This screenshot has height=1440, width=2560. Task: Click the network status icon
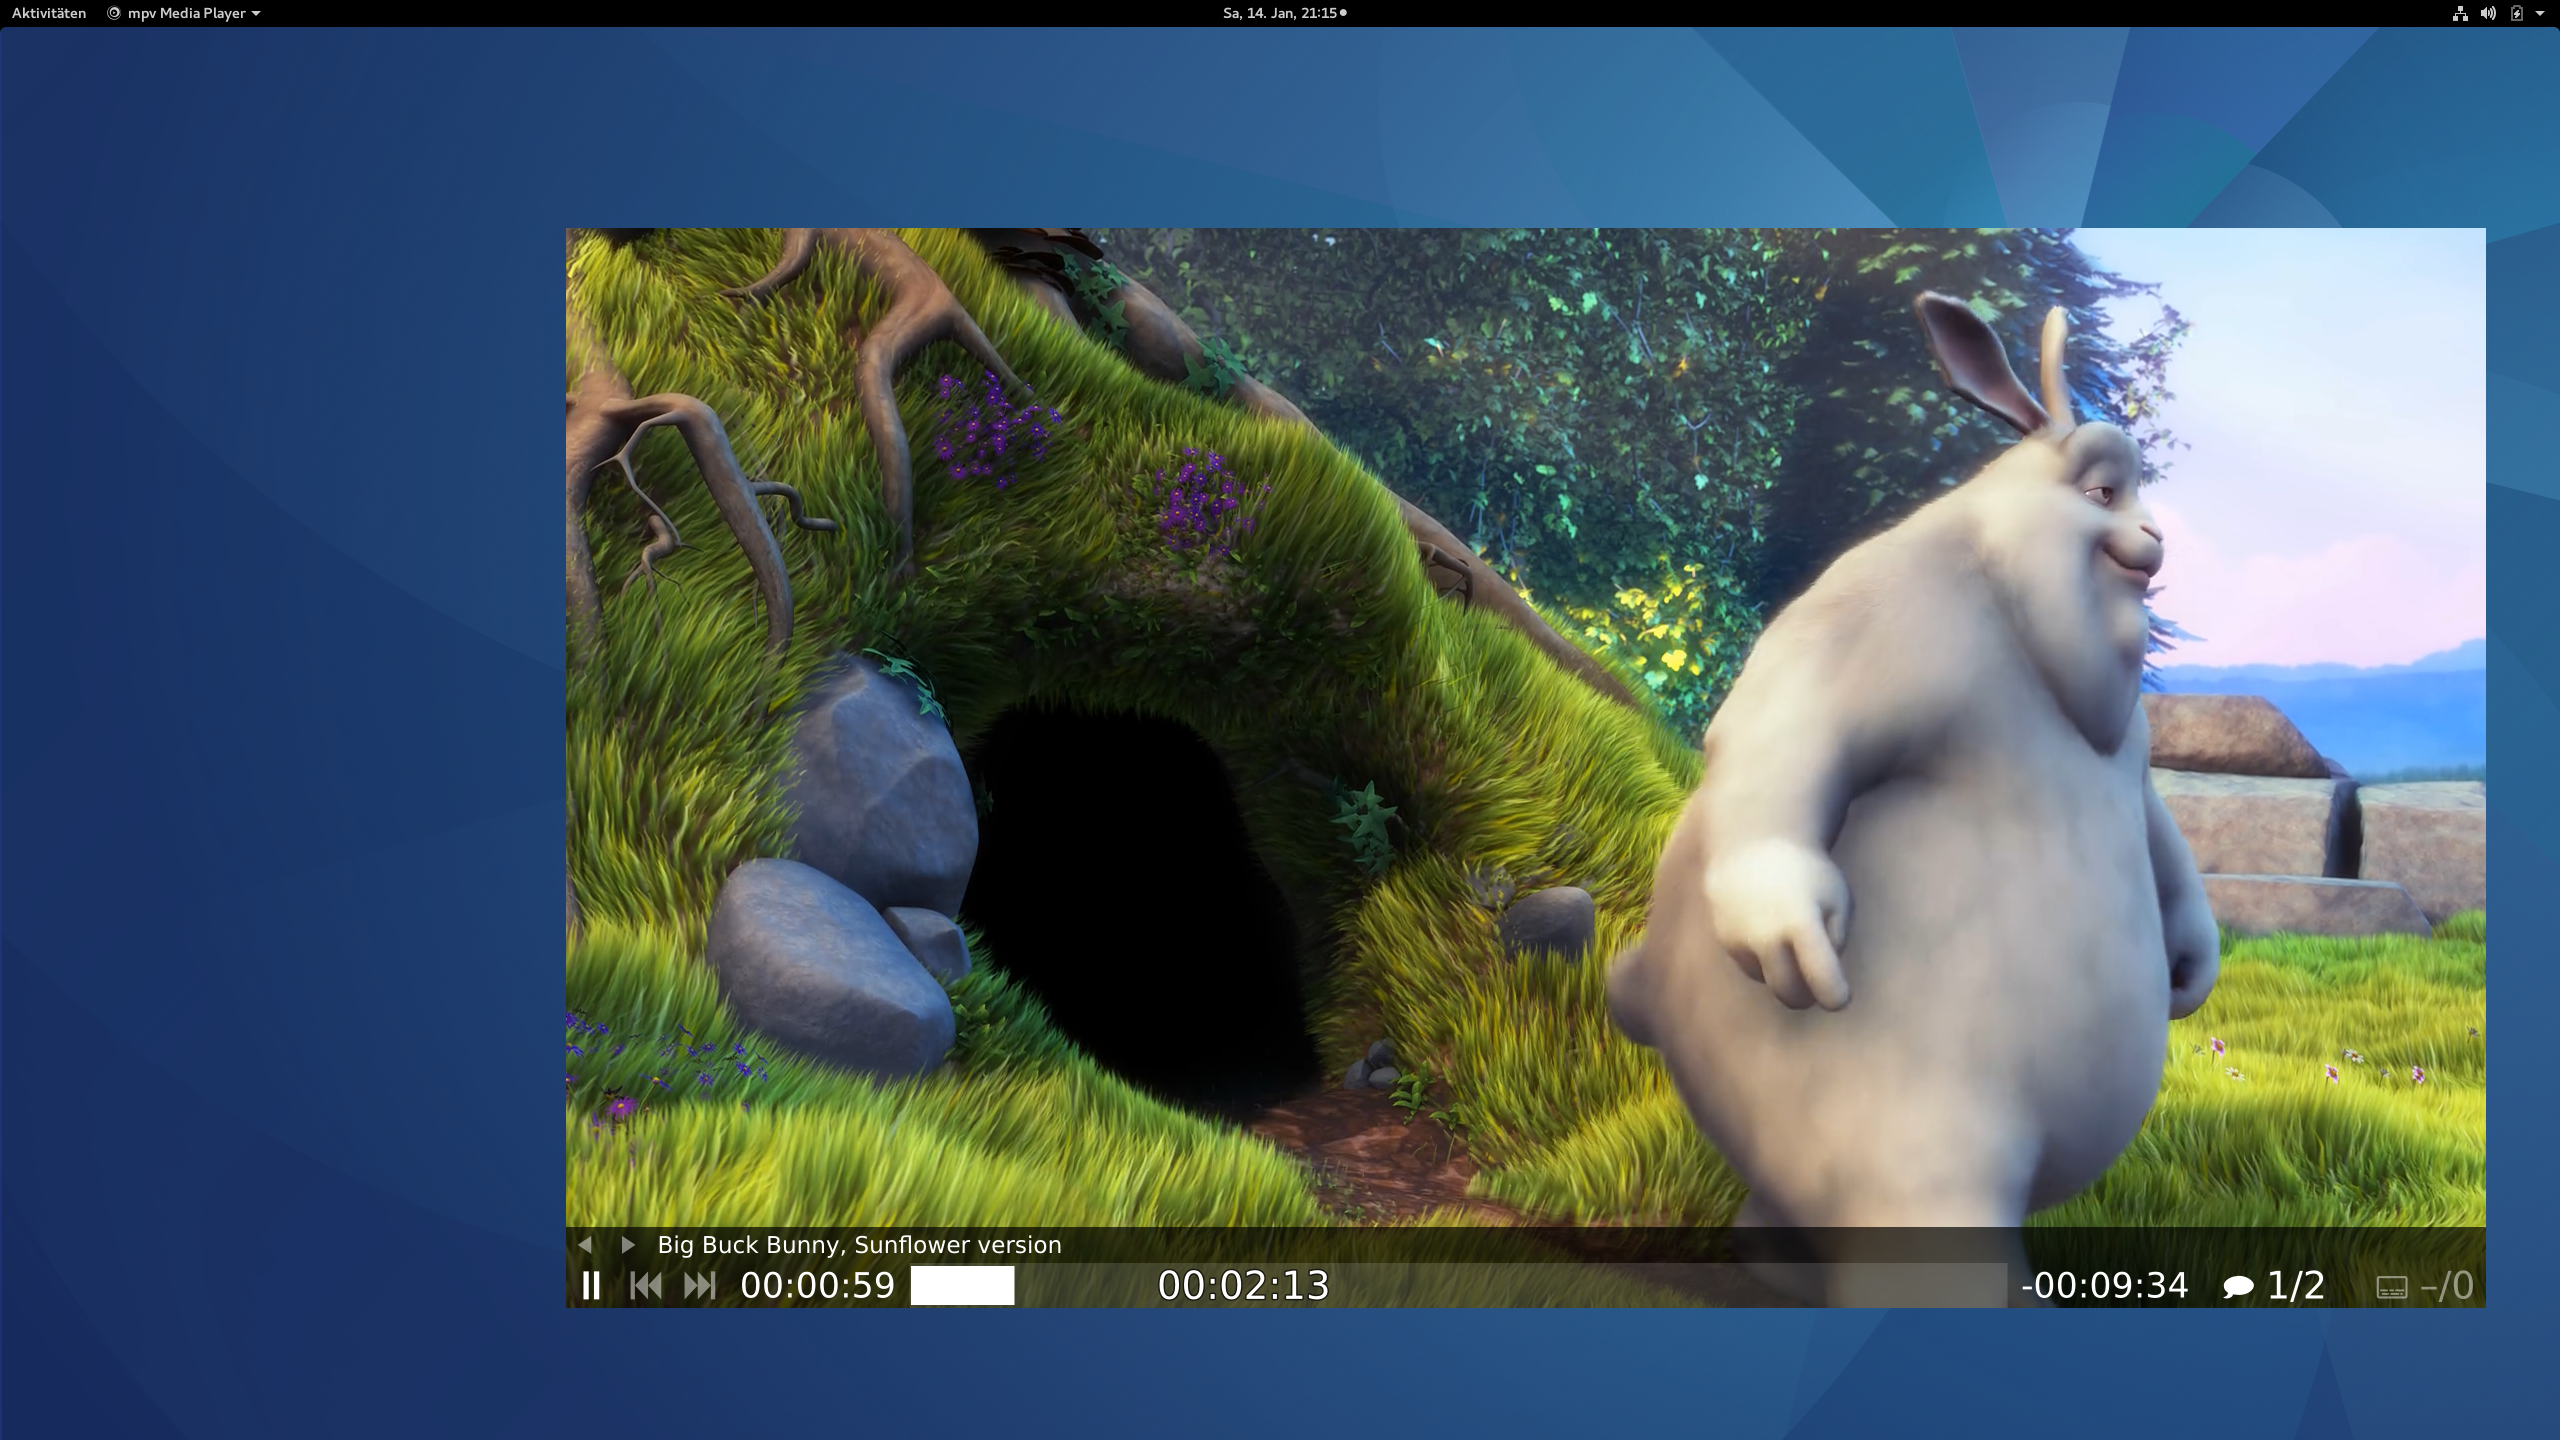2460,13
